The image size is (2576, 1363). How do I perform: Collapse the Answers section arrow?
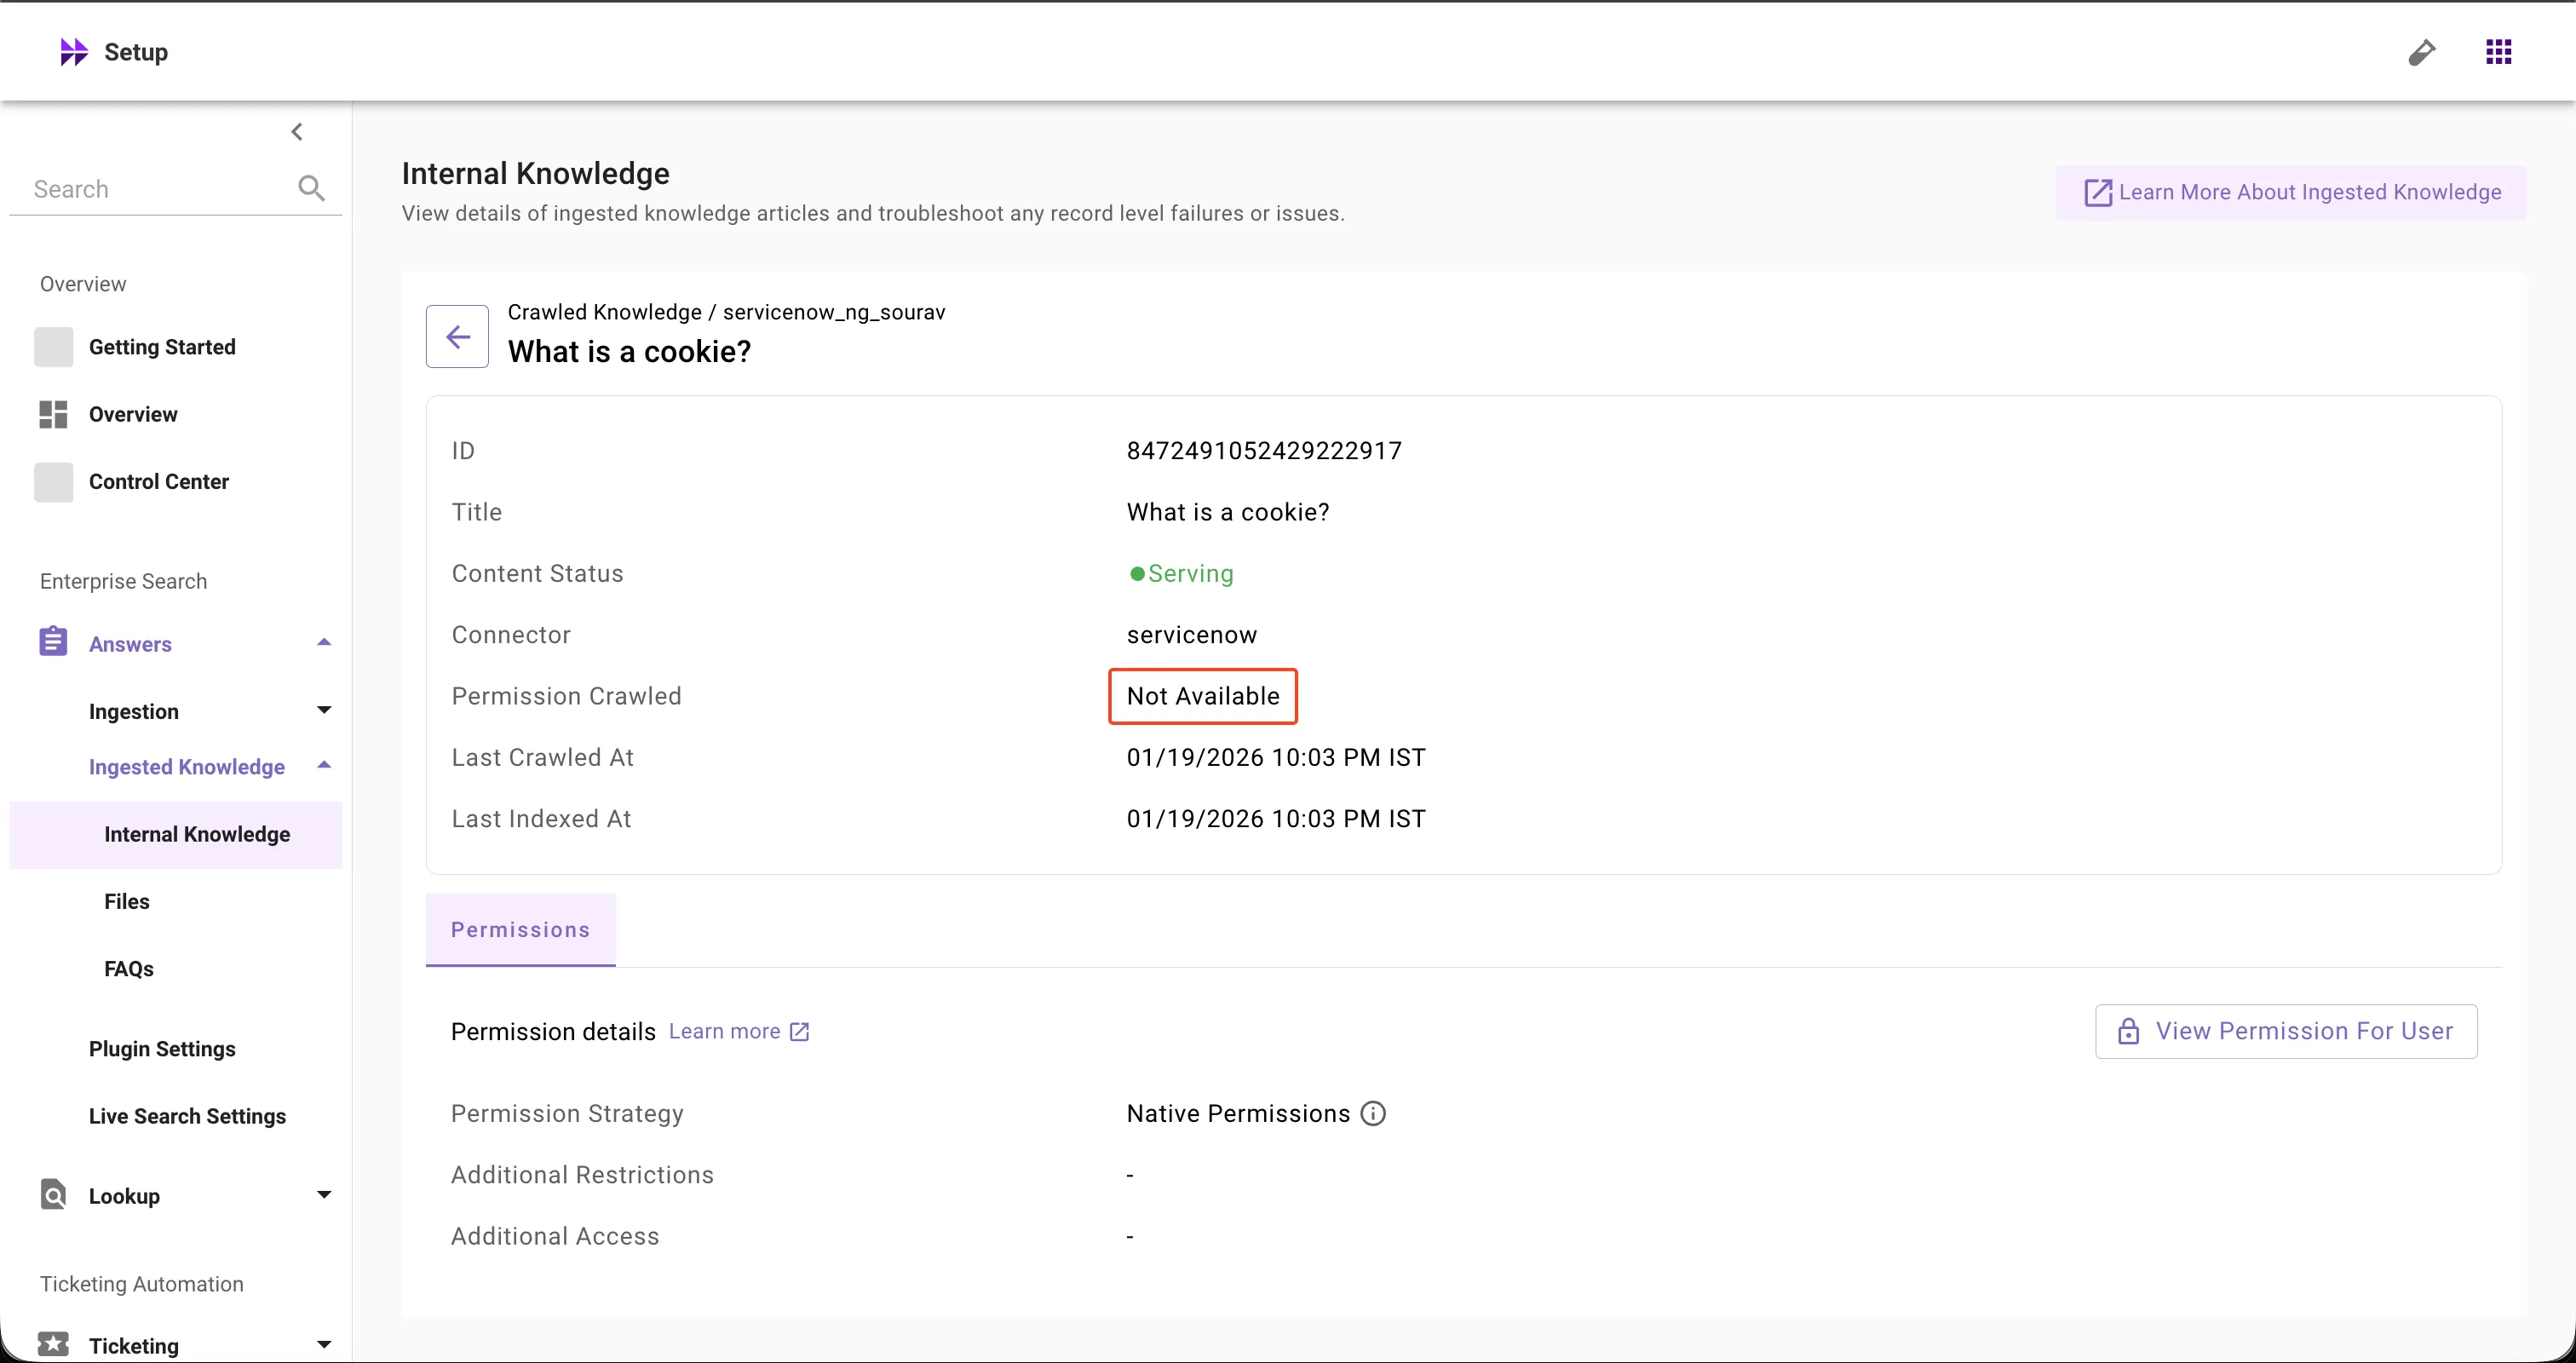tap(323, 643)
